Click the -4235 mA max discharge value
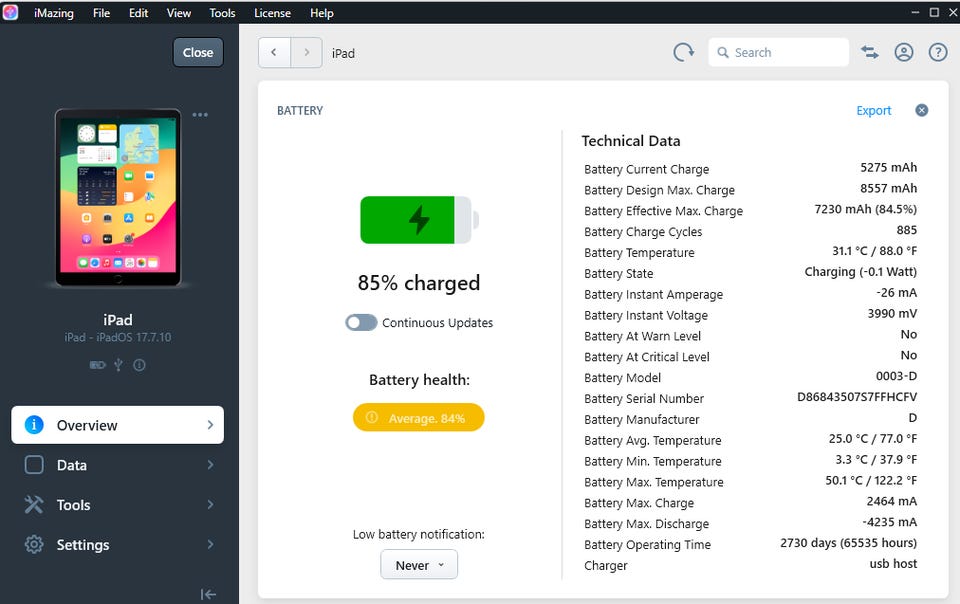Screen dimensions: 960x604 (890, 522)
